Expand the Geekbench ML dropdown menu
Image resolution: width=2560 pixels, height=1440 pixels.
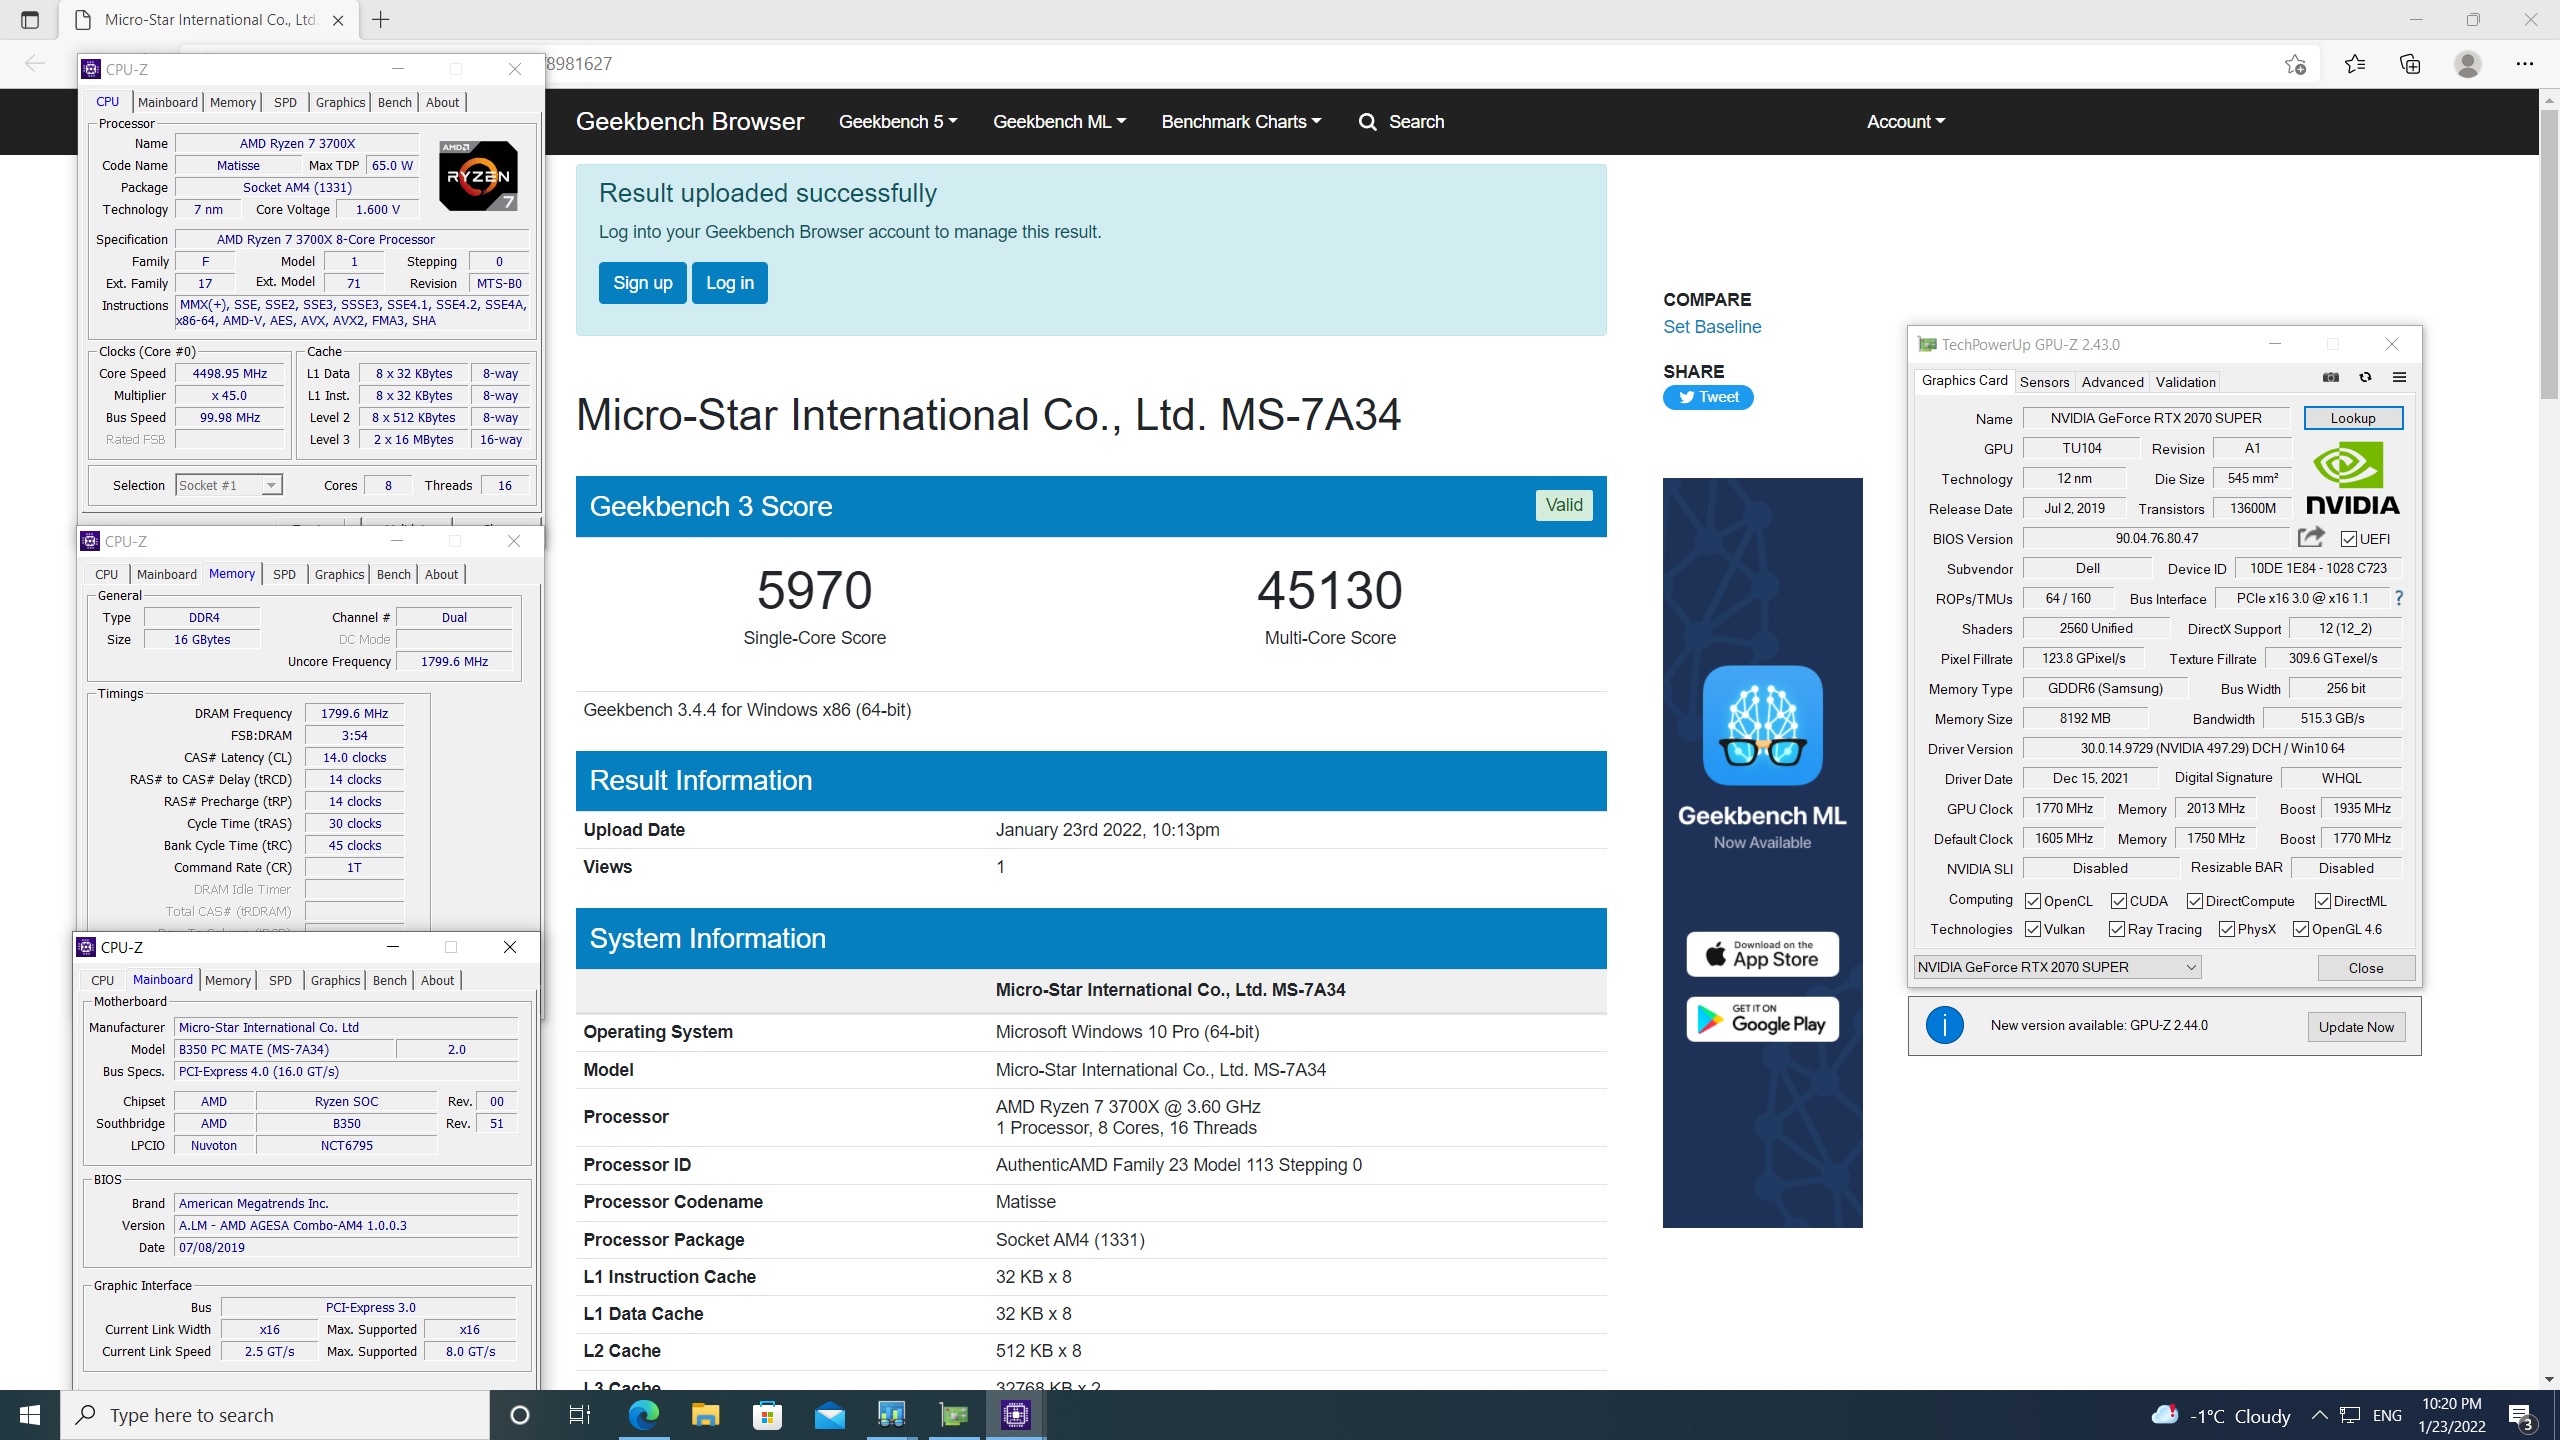(x=1059, y=122)
